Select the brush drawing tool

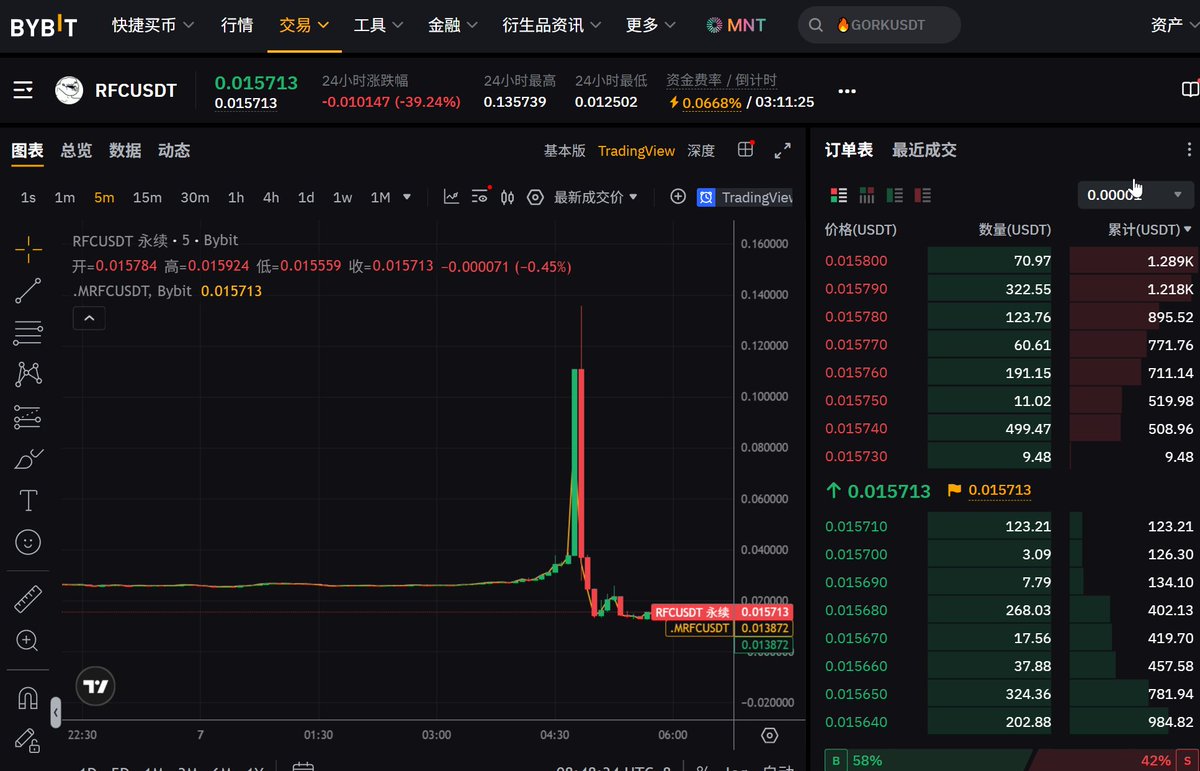pos(28,459)
